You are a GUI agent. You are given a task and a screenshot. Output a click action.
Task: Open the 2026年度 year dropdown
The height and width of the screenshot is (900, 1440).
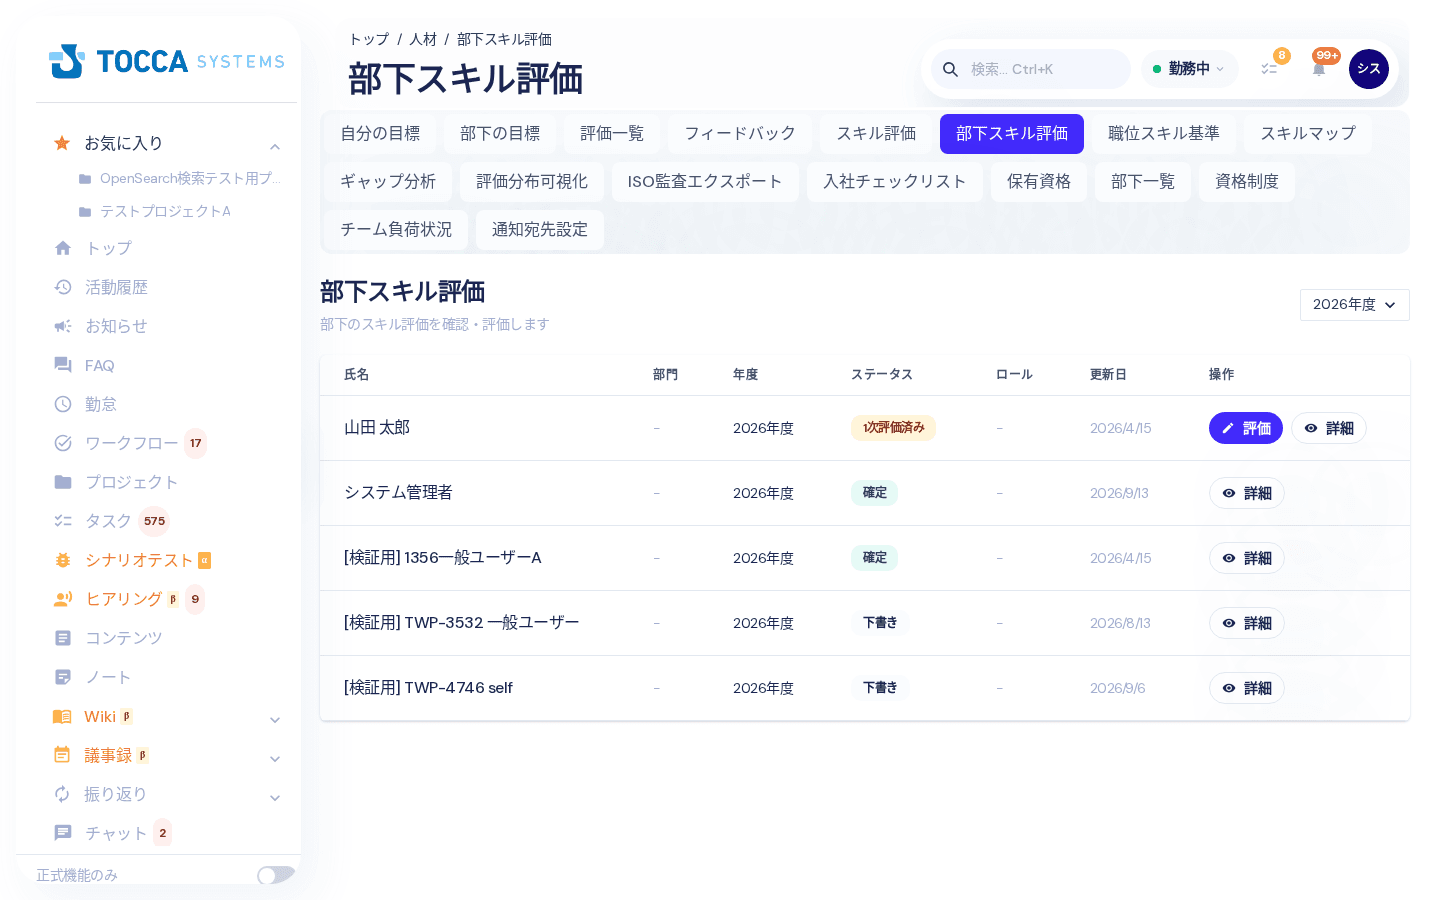(1354, 305)
